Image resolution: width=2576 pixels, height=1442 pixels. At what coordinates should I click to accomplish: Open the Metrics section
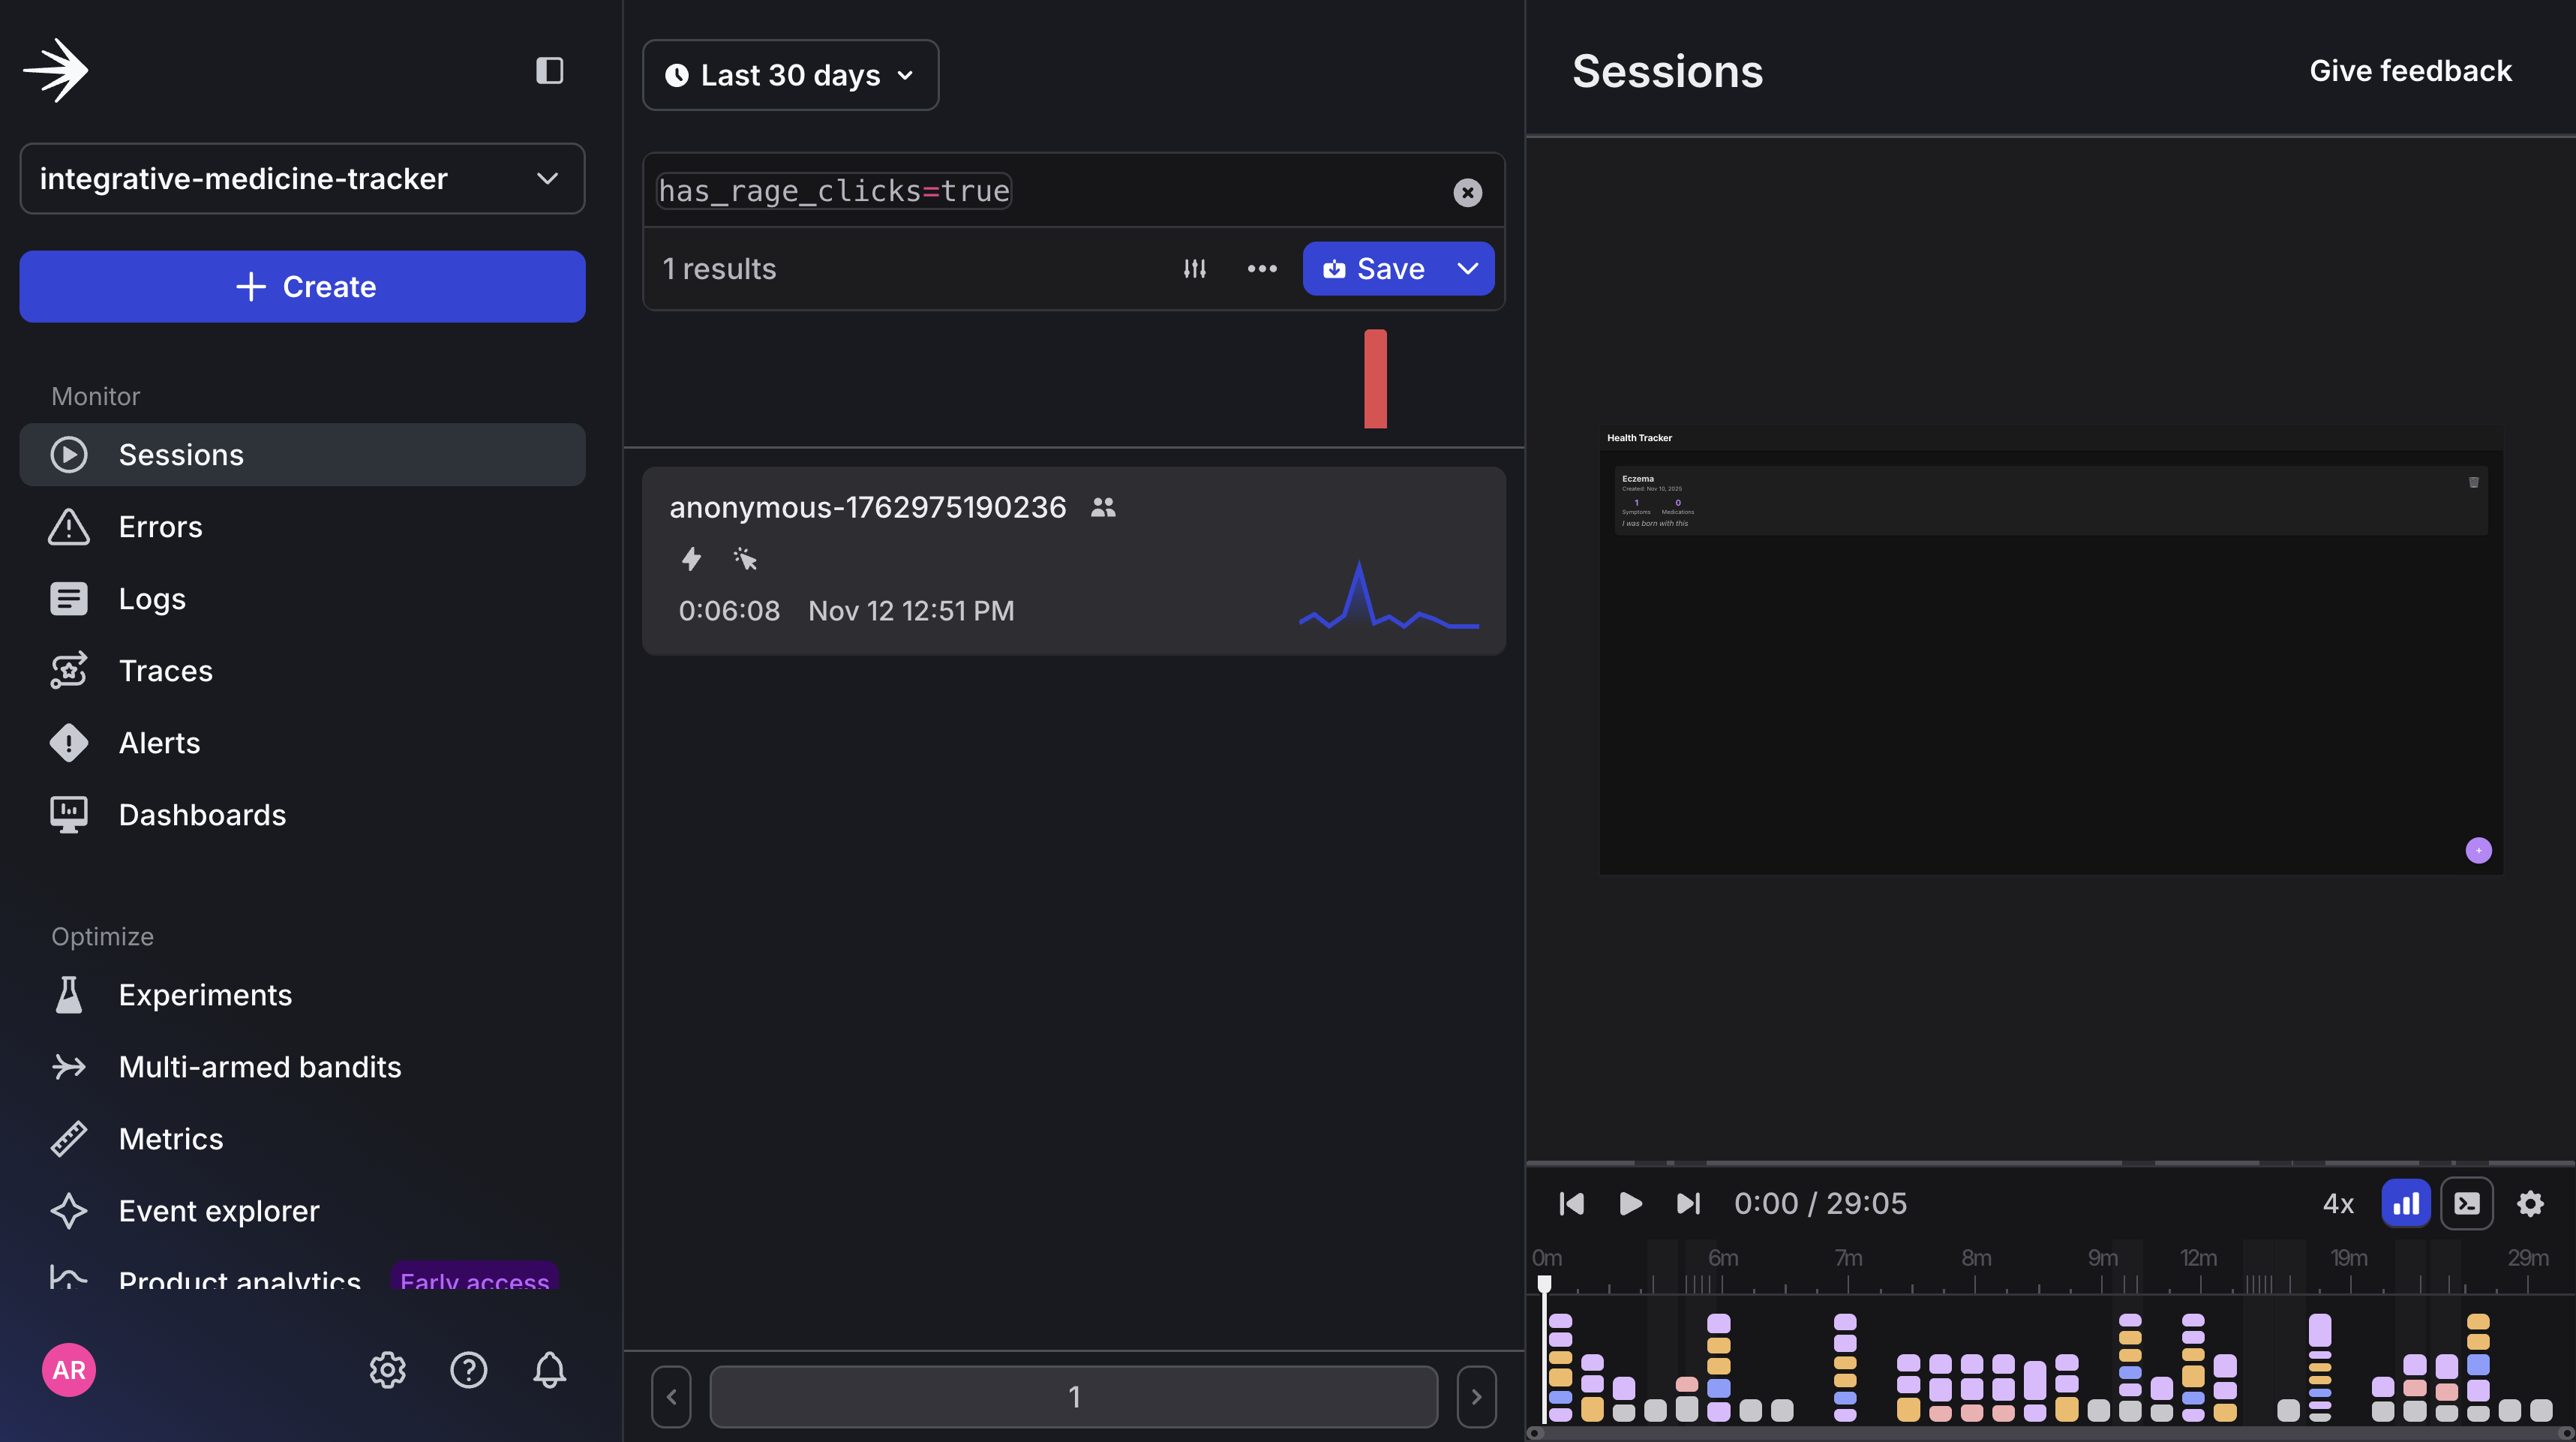pos(171,1138)
